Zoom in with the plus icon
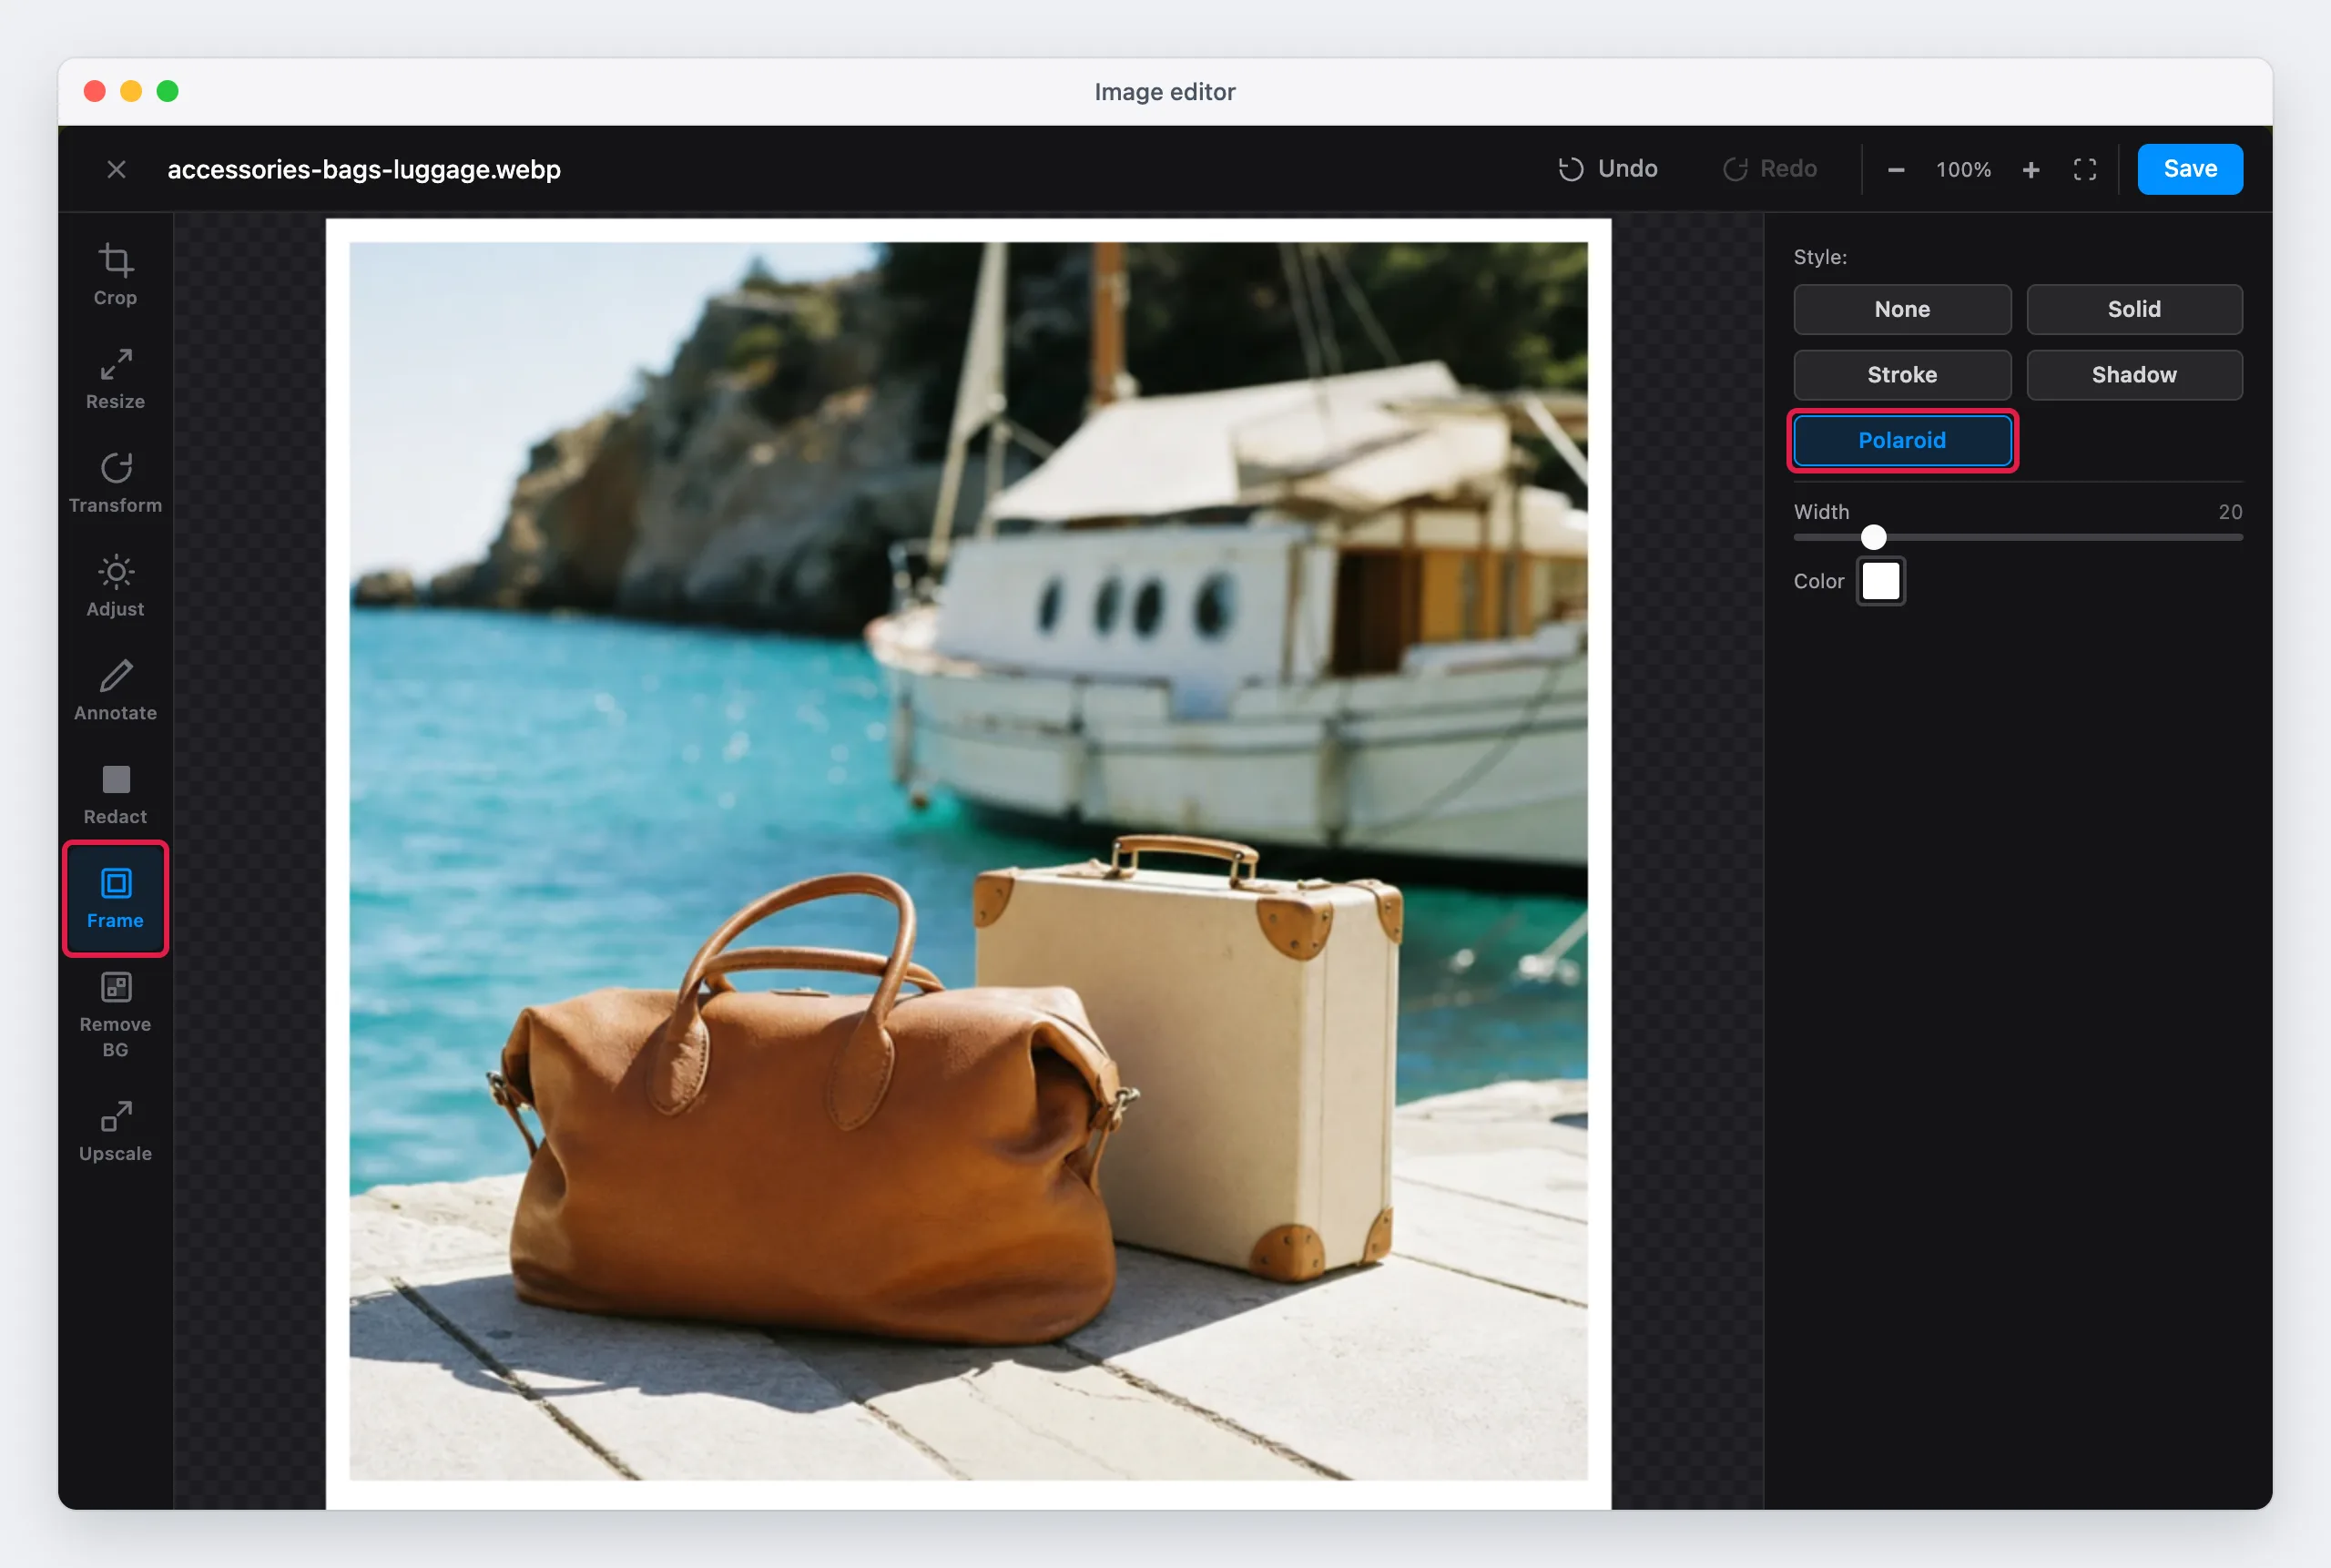 [2030, 170]
